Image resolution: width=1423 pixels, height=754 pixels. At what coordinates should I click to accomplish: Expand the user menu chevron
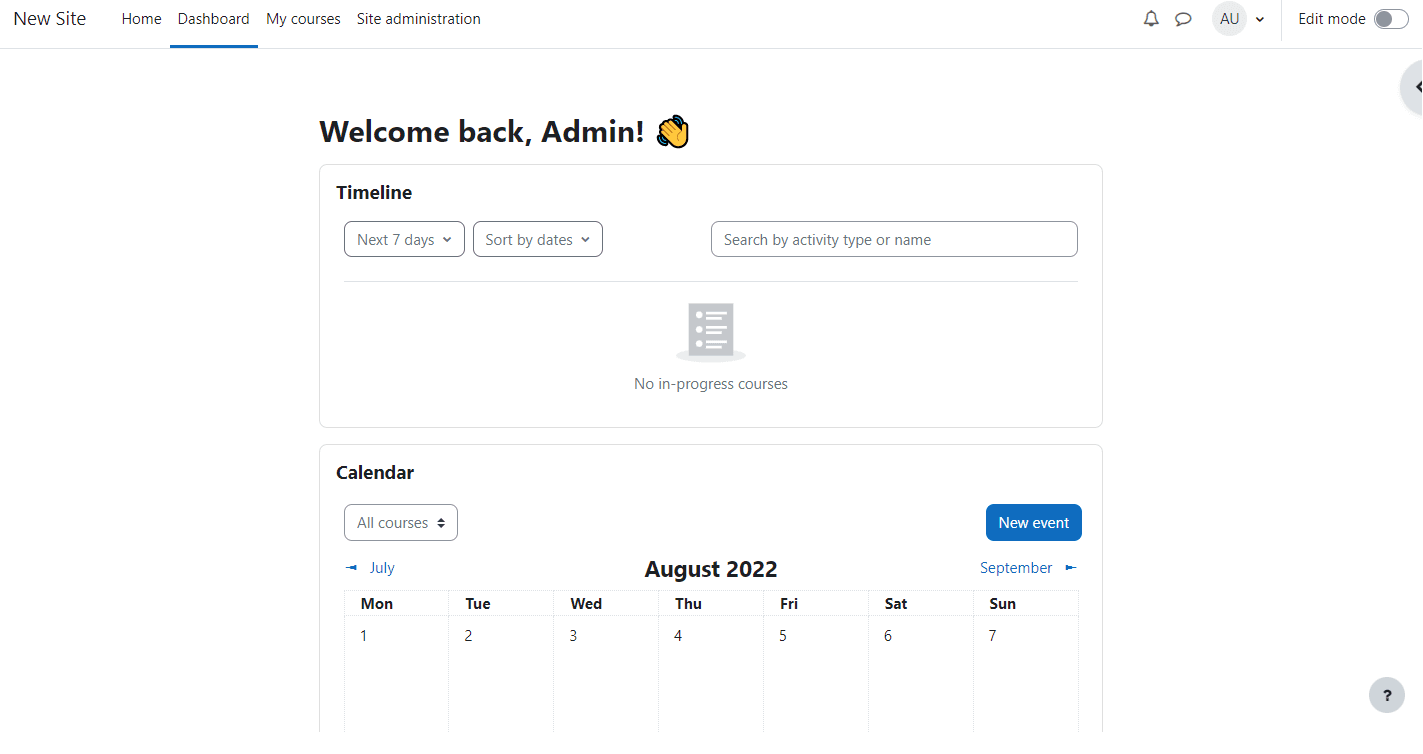(1260, 19)
